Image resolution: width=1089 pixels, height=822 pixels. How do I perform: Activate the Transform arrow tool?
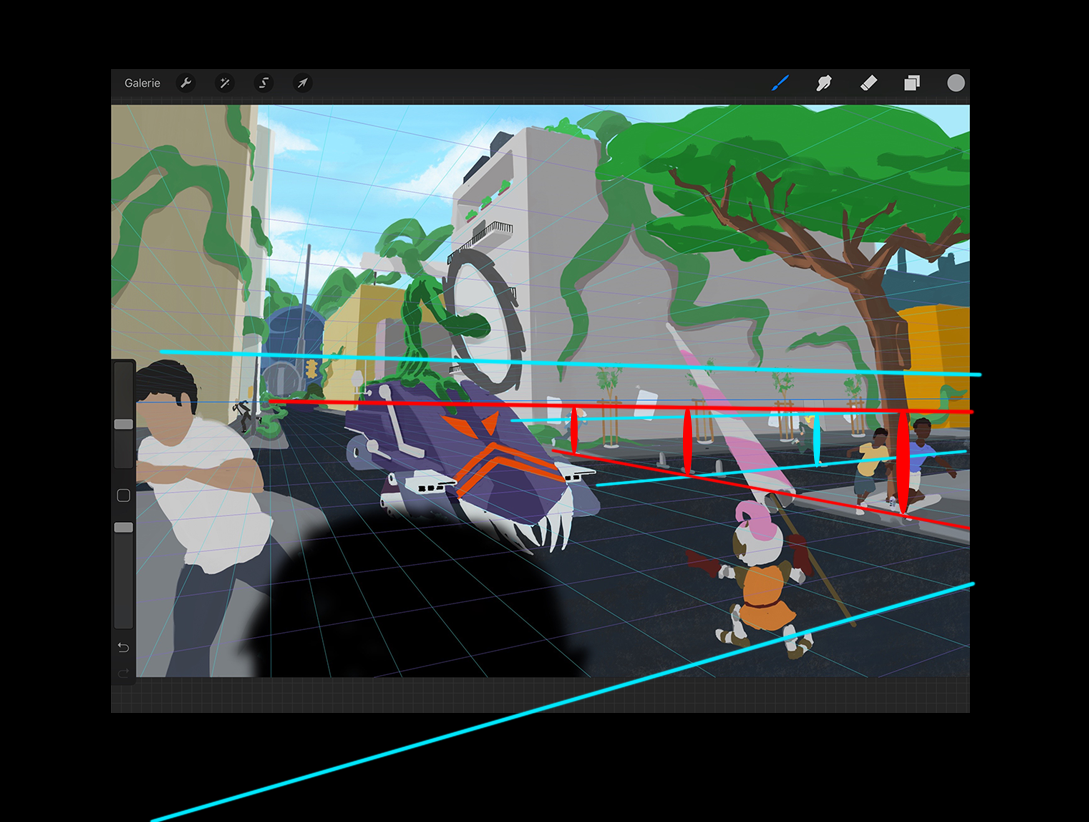[302, 83]
